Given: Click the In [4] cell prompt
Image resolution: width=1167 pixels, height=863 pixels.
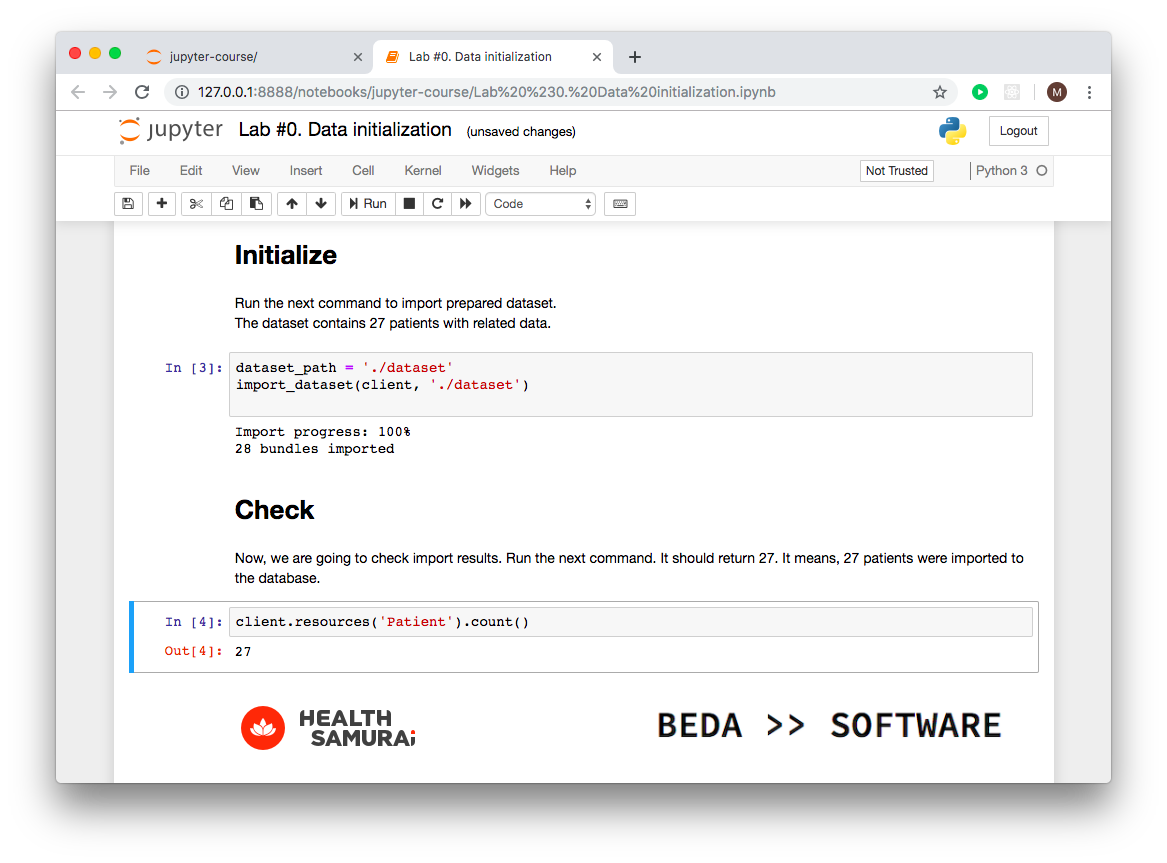Looking at the screenshot, I should [194, 622].
